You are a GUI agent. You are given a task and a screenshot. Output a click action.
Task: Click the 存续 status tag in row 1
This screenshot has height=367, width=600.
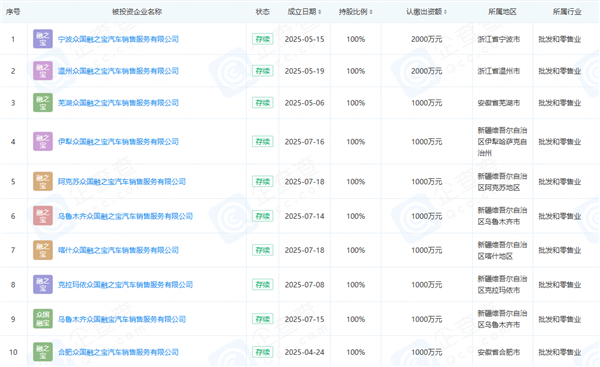tap(262, 39)
